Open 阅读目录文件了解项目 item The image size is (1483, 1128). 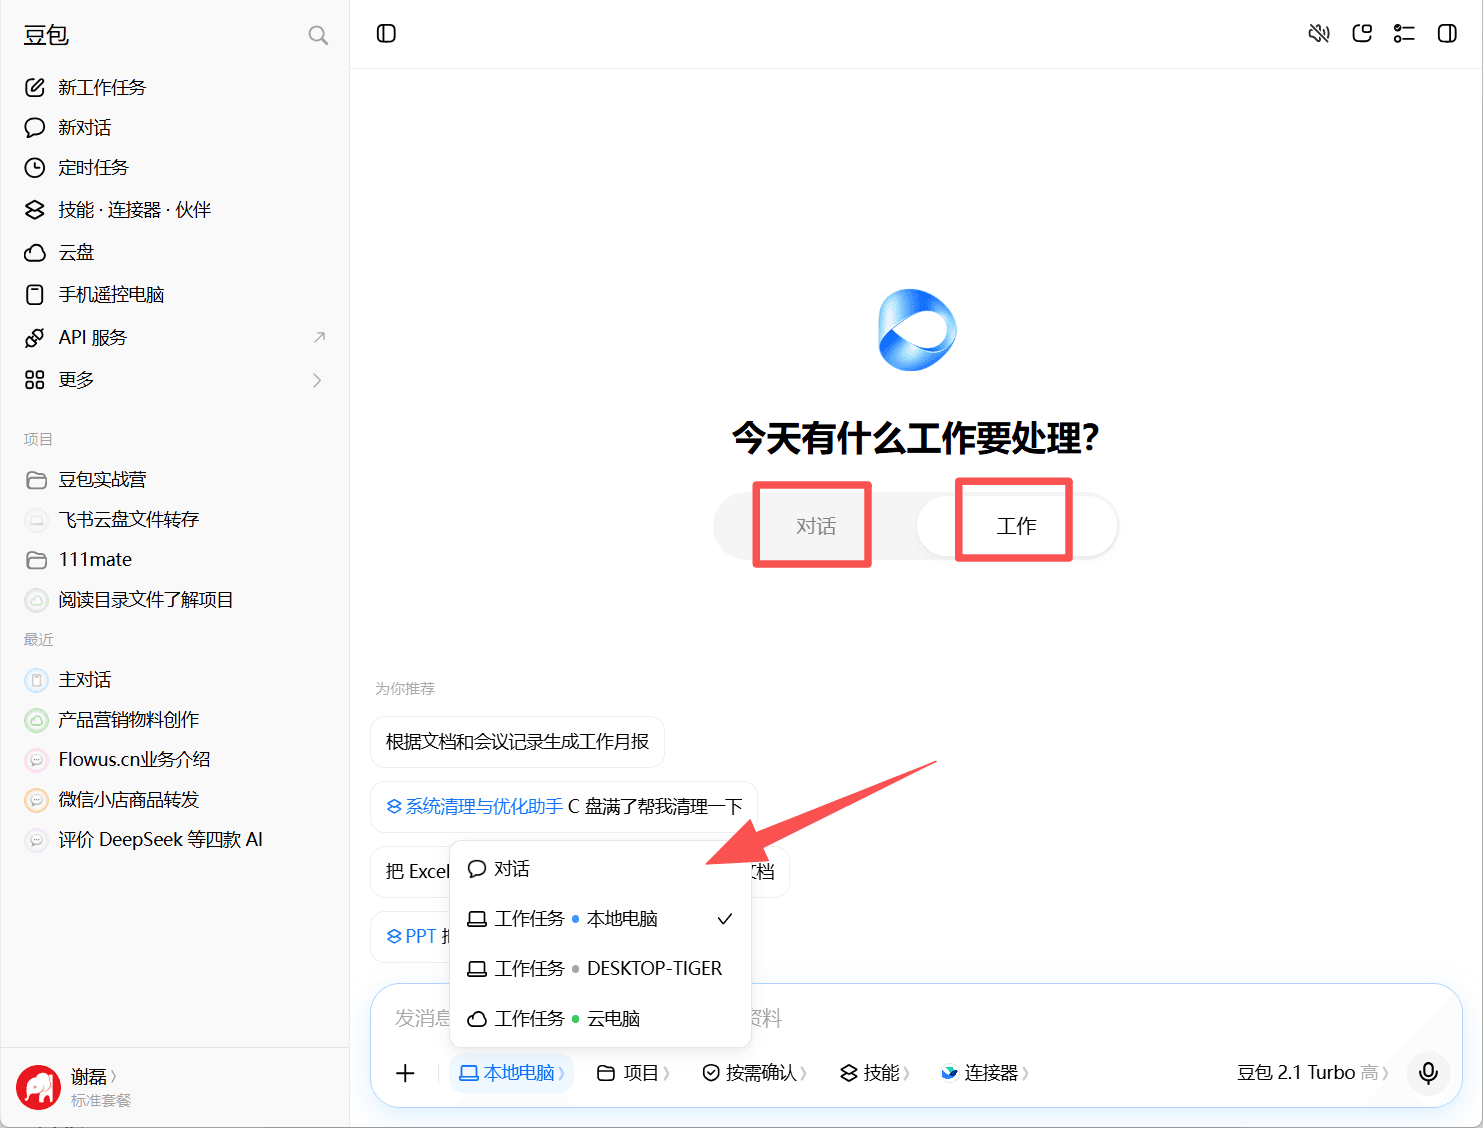pyautogui.click(x=175, y=600)
